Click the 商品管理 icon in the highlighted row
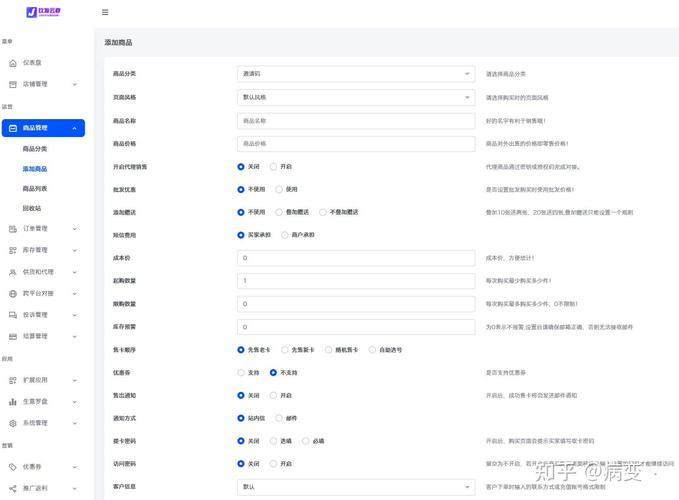Screen dimensions: 679x500 pos(13,128)
